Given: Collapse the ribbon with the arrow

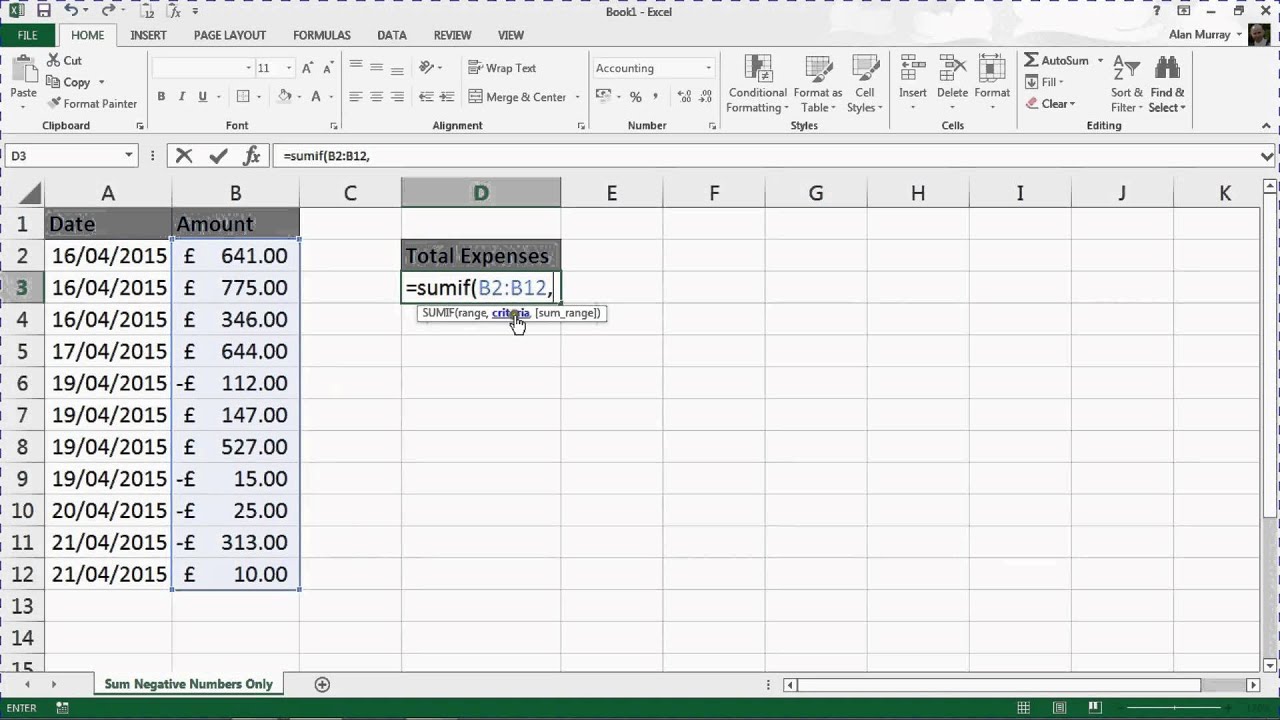Looking at the screenshot, I should (1267, 126).
